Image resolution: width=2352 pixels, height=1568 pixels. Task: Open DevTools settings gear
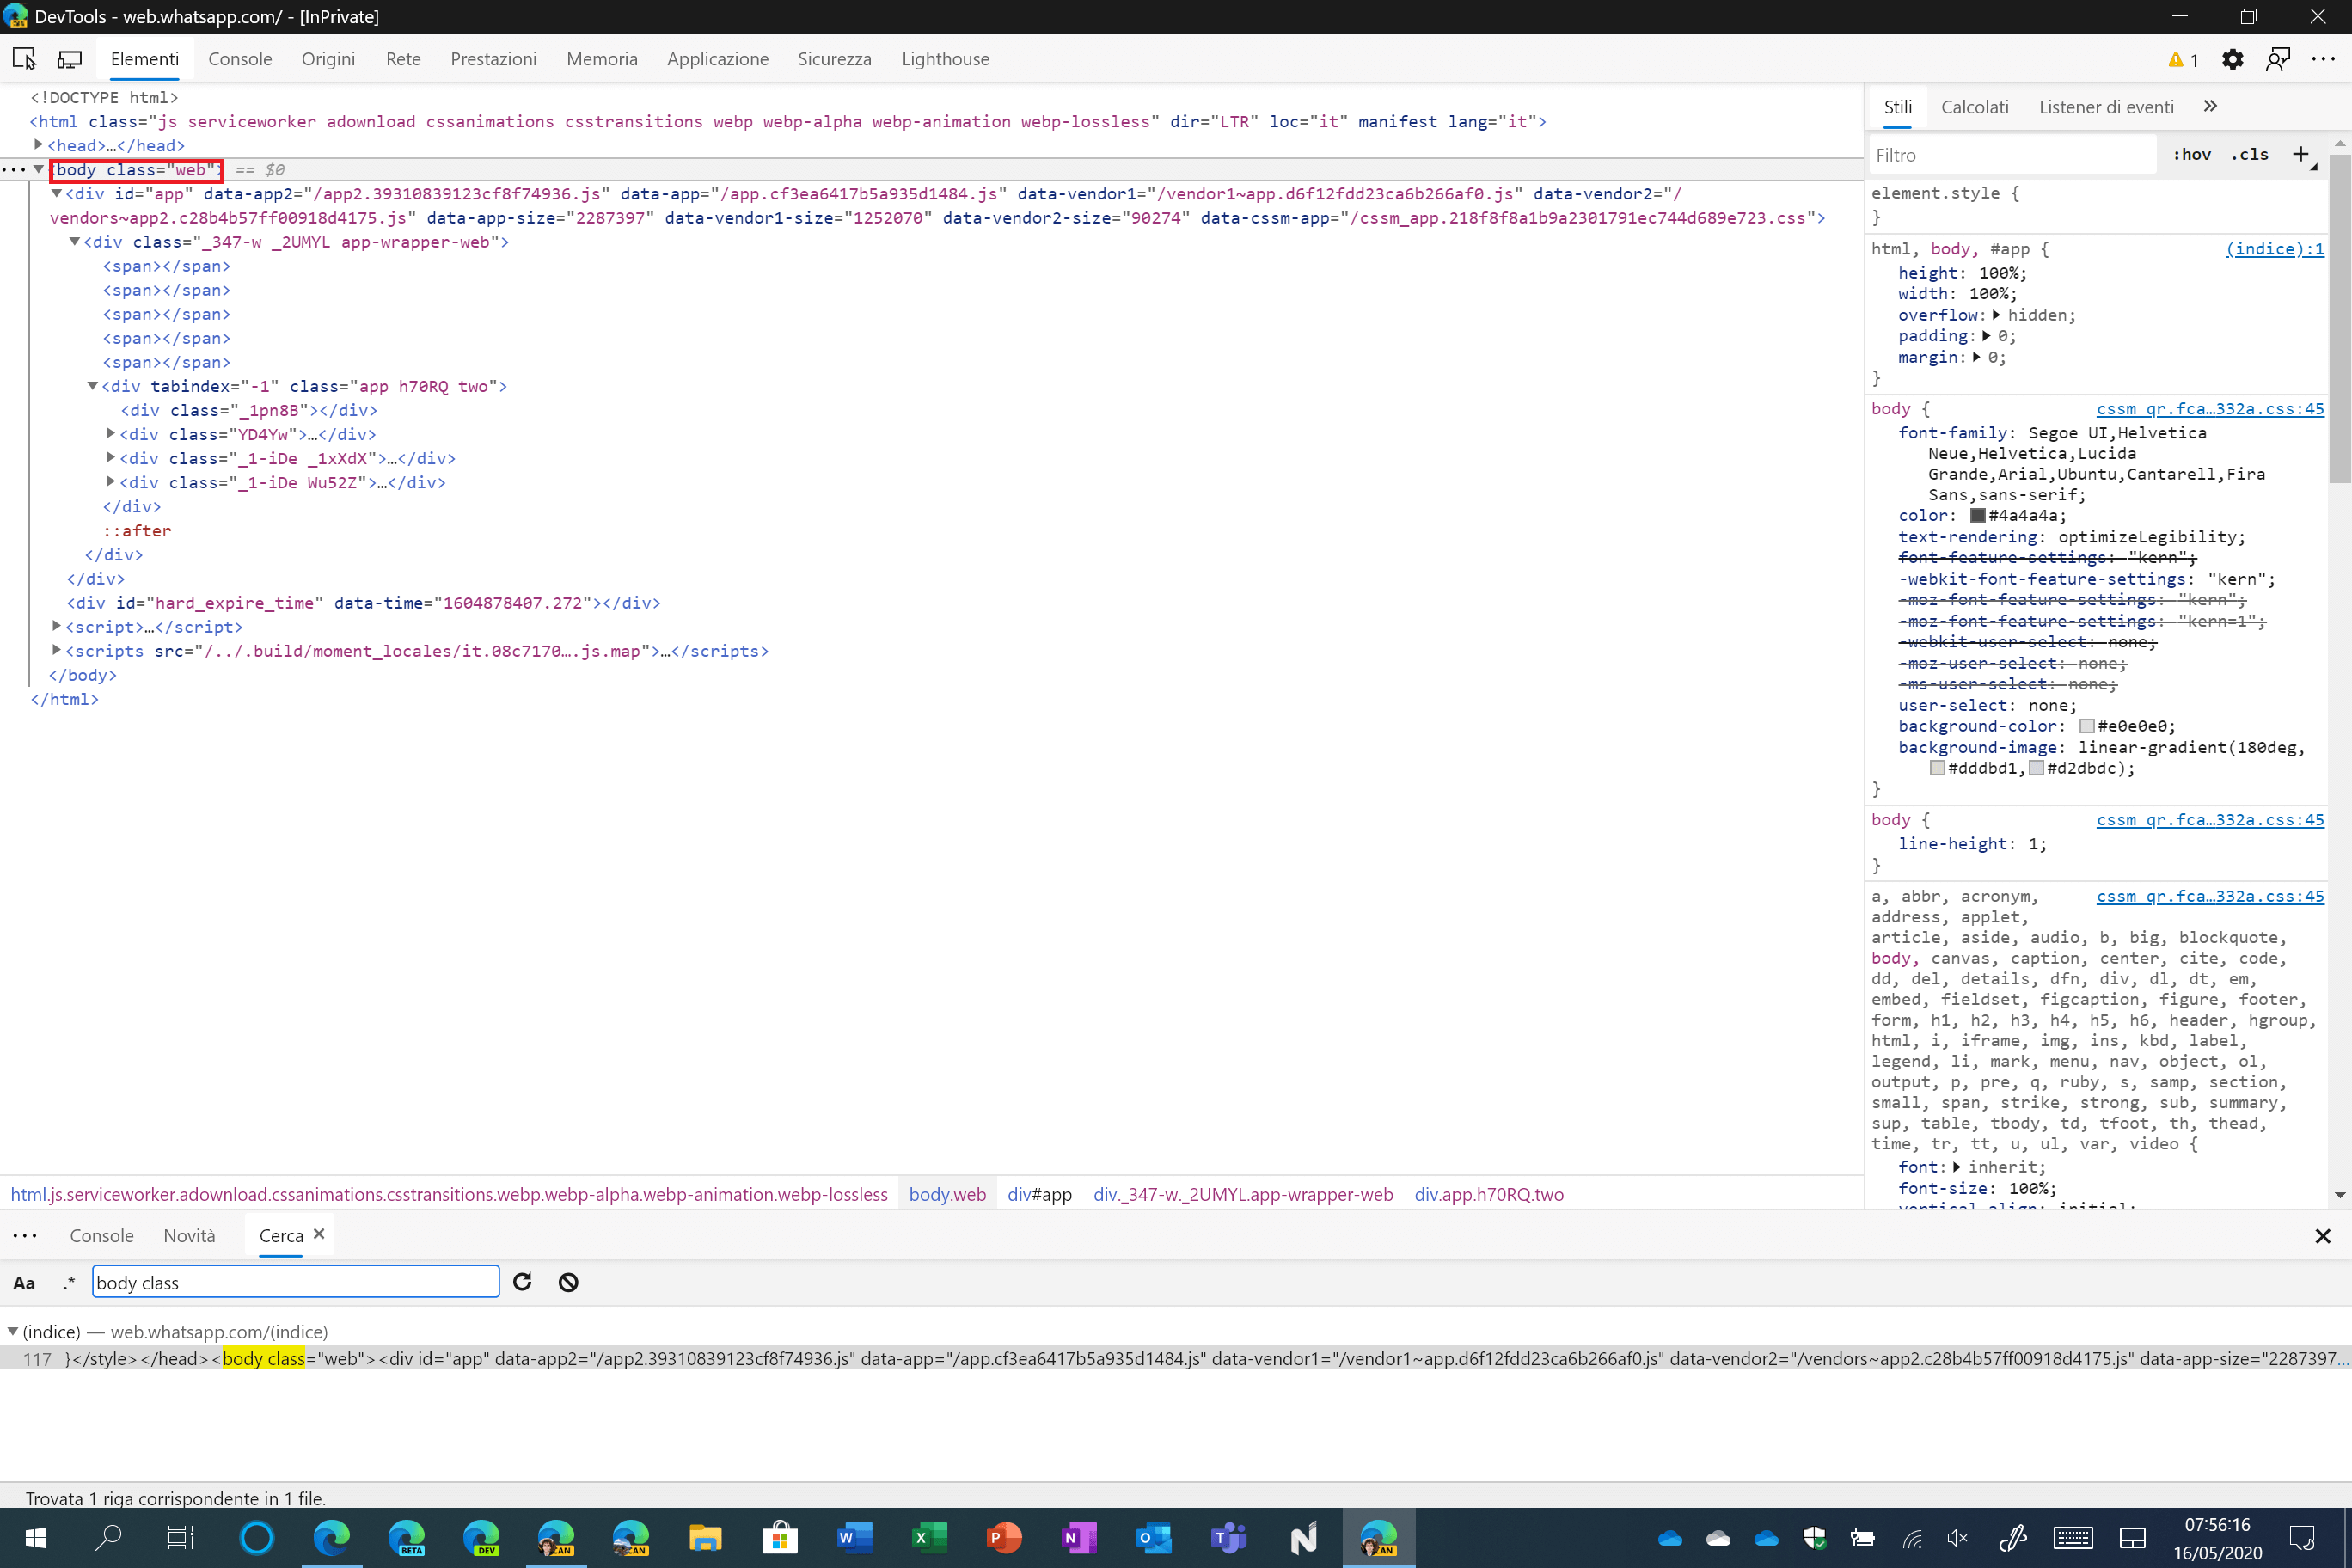click(x=2232, y=59)
